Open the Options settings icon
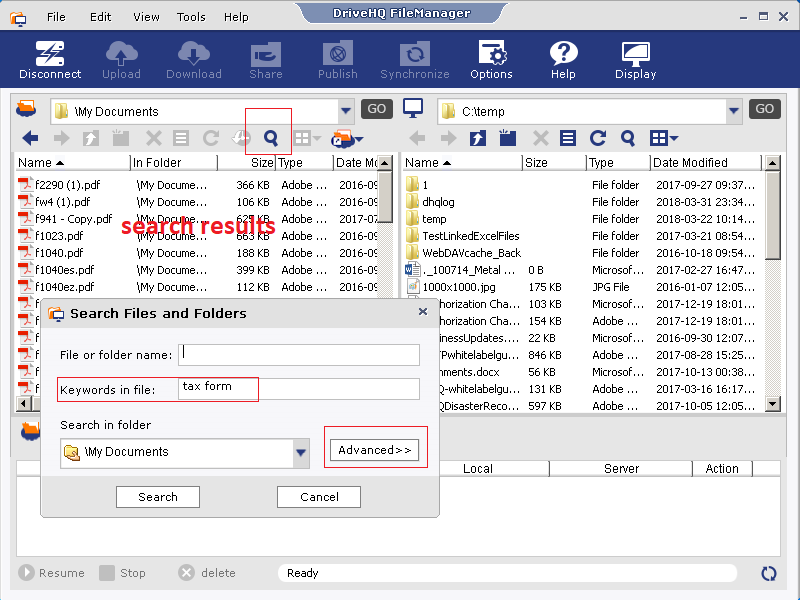This screenshot has width=800, height=600. (x=491, y=60)
